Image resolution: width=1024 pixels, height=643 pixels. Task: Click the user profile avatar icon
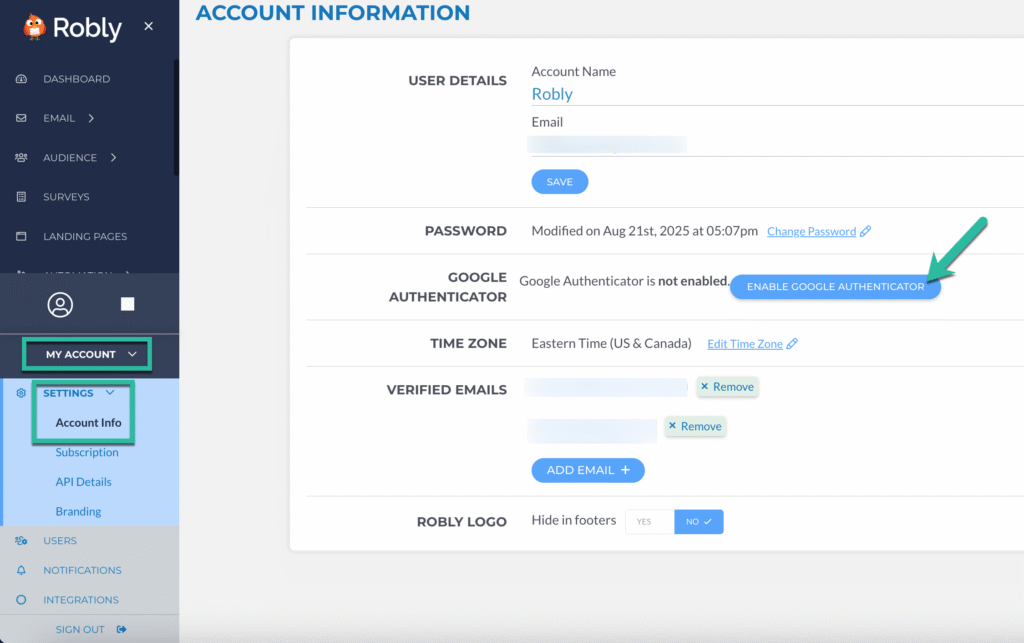coord(60,305)
